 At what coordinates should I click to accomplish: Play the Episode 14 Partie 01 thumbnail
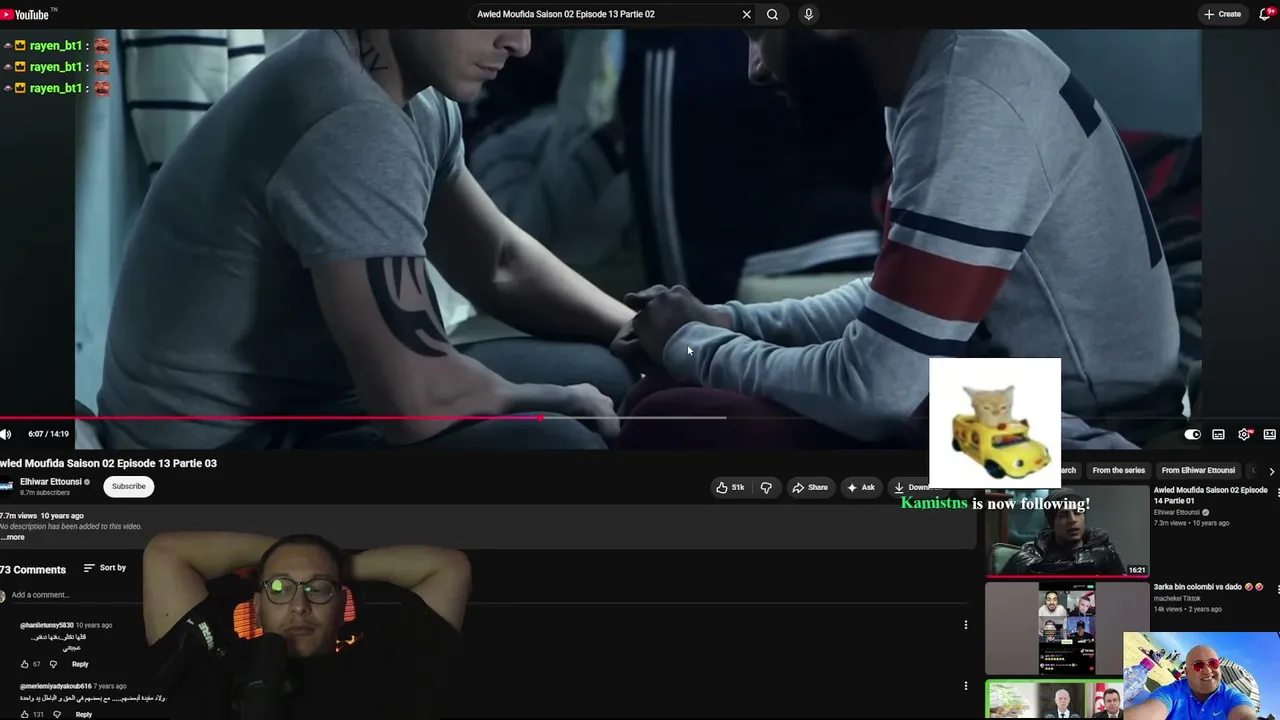pyautogui.click(x=1067, y=531)
